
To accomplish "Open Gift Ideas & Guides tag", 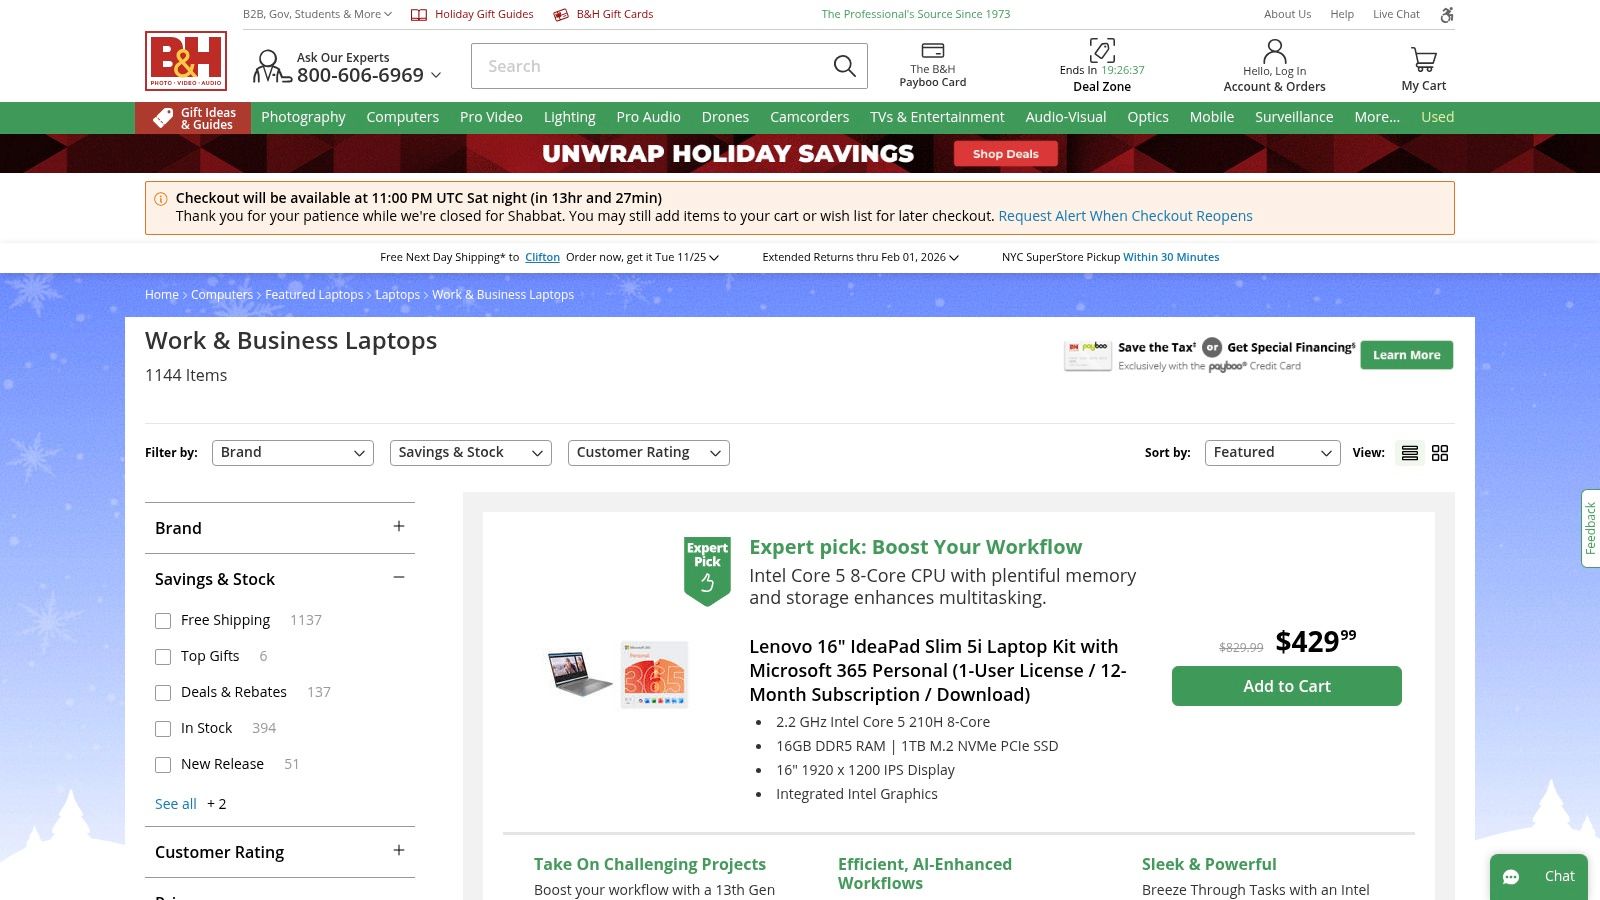I will pos(194,118).
